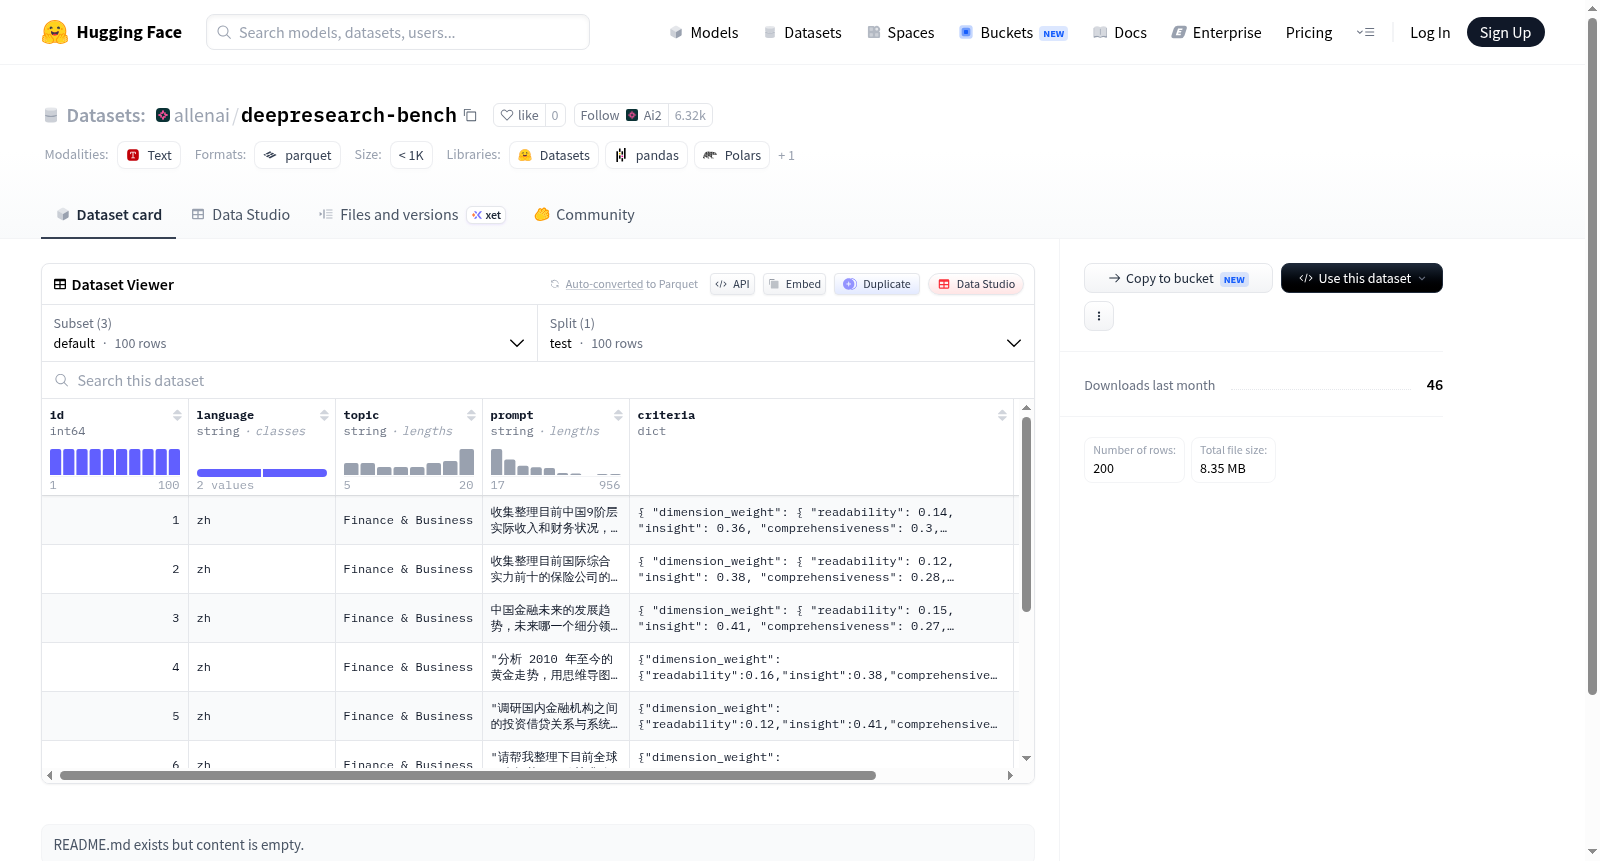Image resolution: width=1600 pixels, height=861 pixels.
Task: Select the pandas library tag
Action: point(647,155)
